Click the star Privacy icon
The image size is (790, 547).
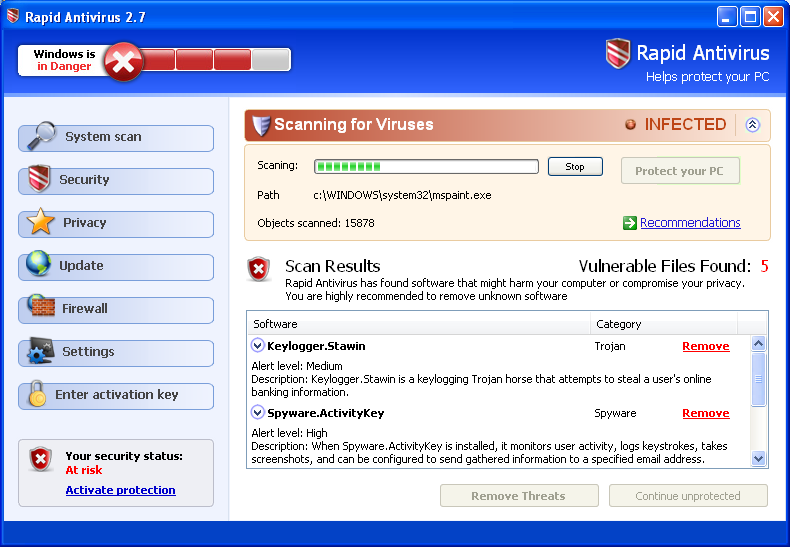[40, 222]
